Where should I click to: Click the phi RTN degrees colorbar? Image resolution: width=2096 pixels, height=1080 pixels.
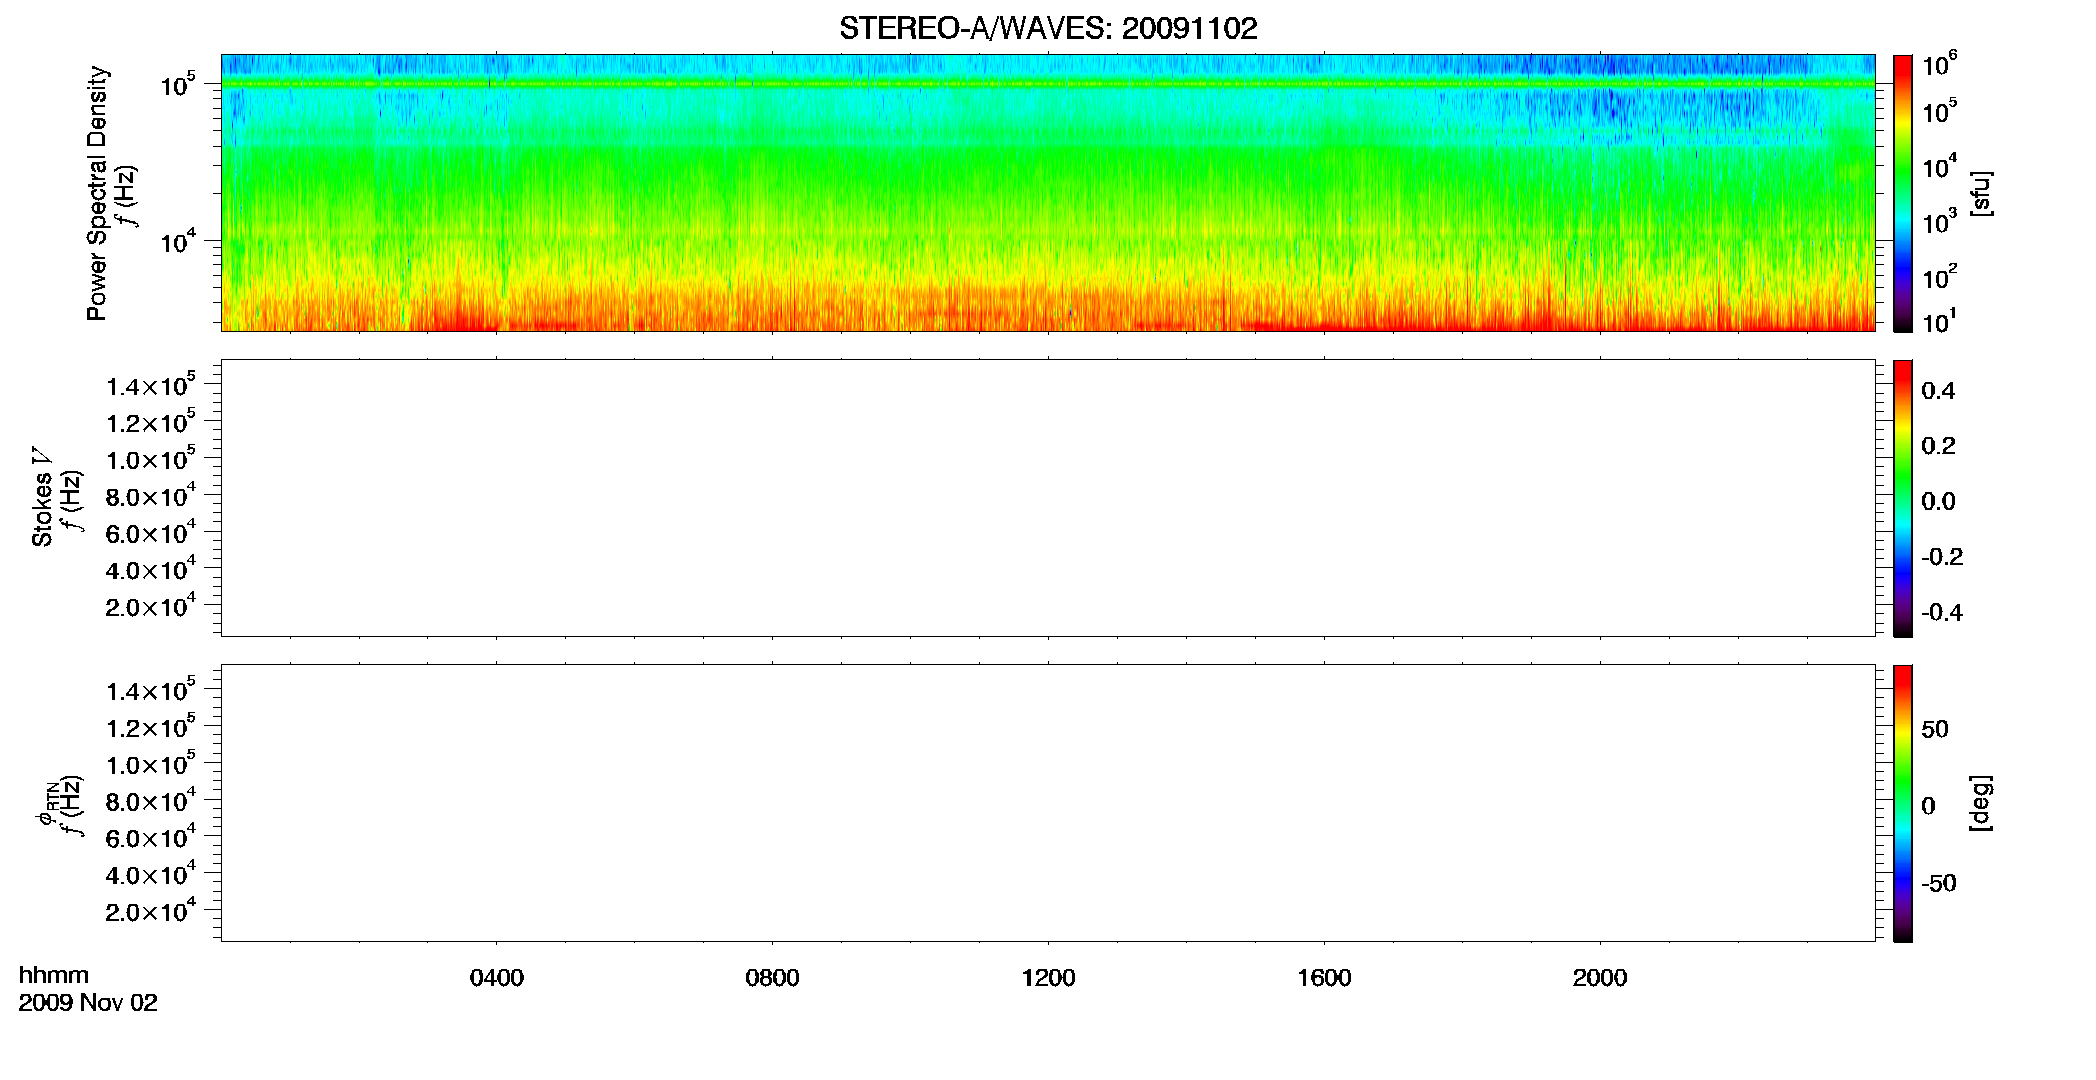tap(1902, 803)
